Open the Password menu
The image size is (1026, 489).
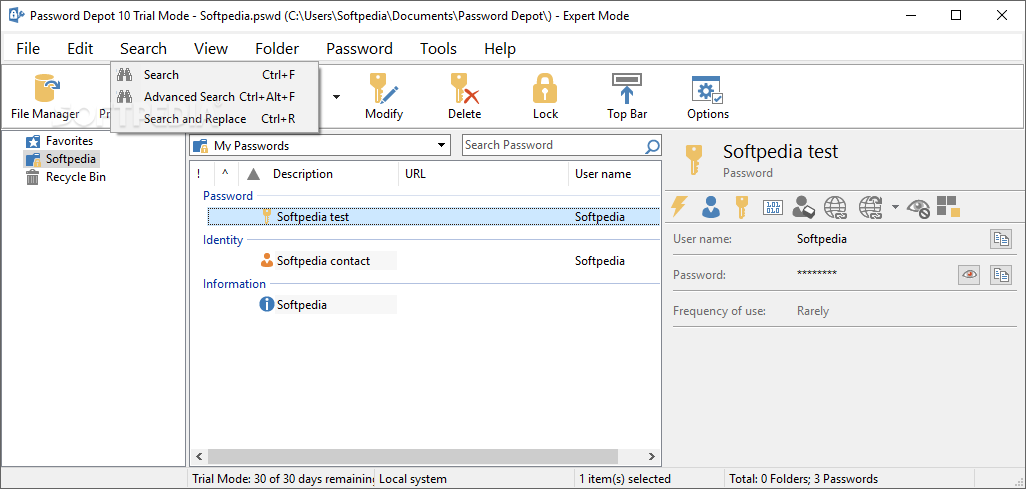(x=359, y=48)
